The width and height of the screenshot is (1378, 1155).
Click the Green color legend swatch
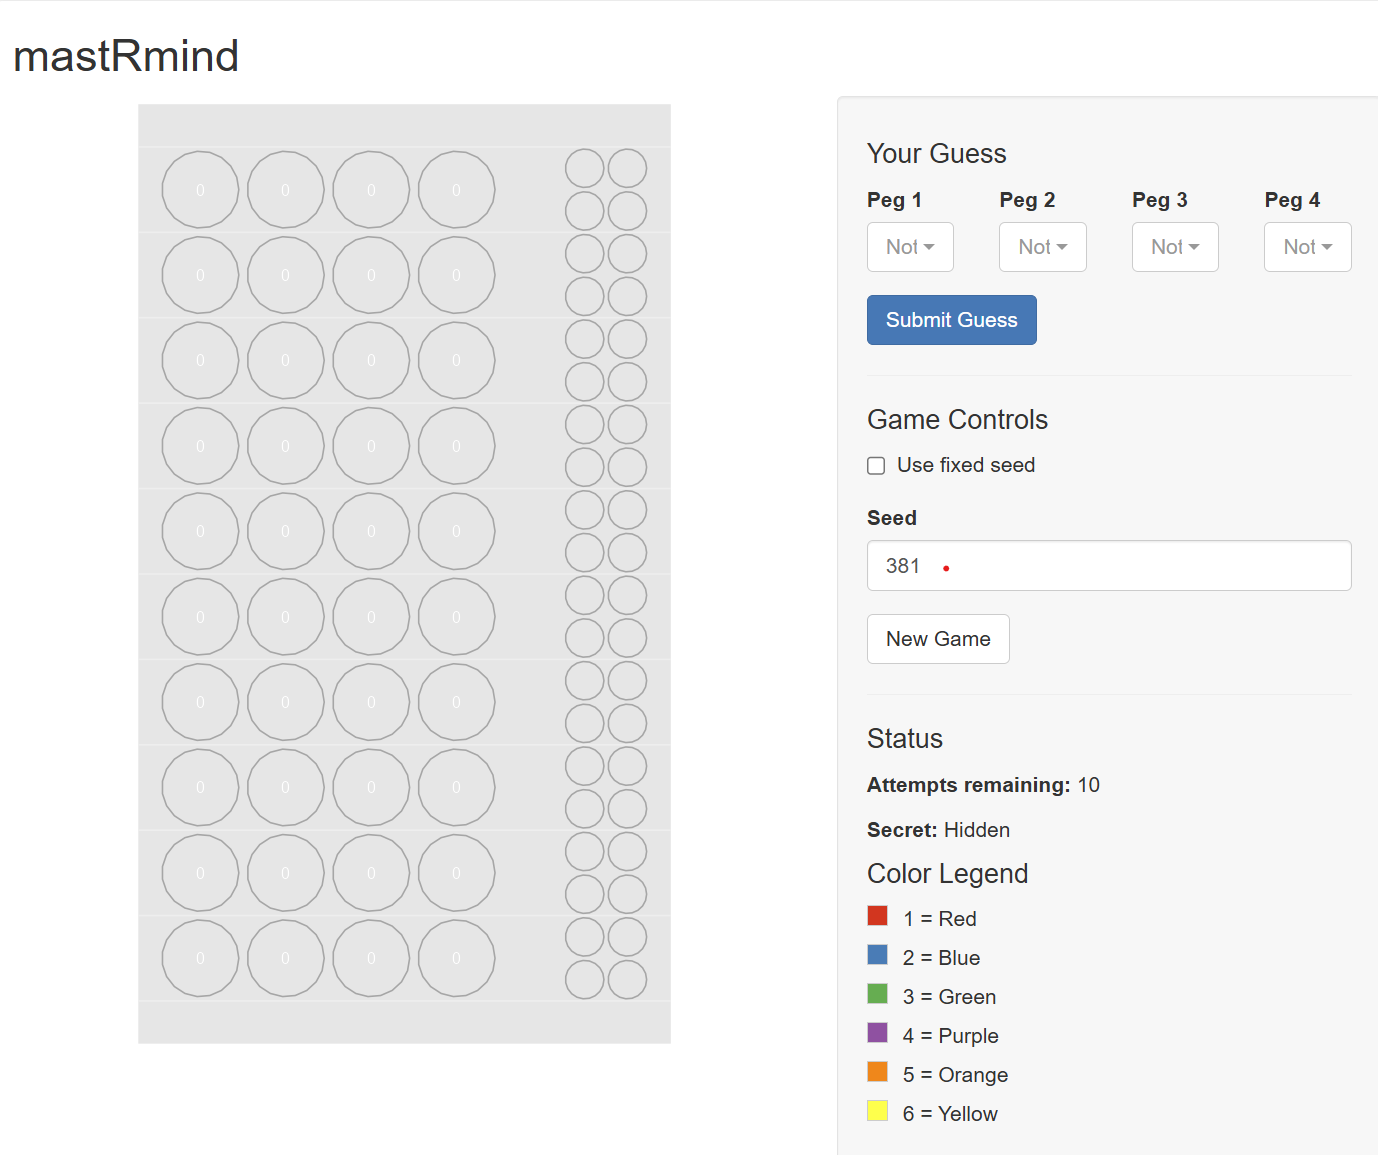(877, 994)
